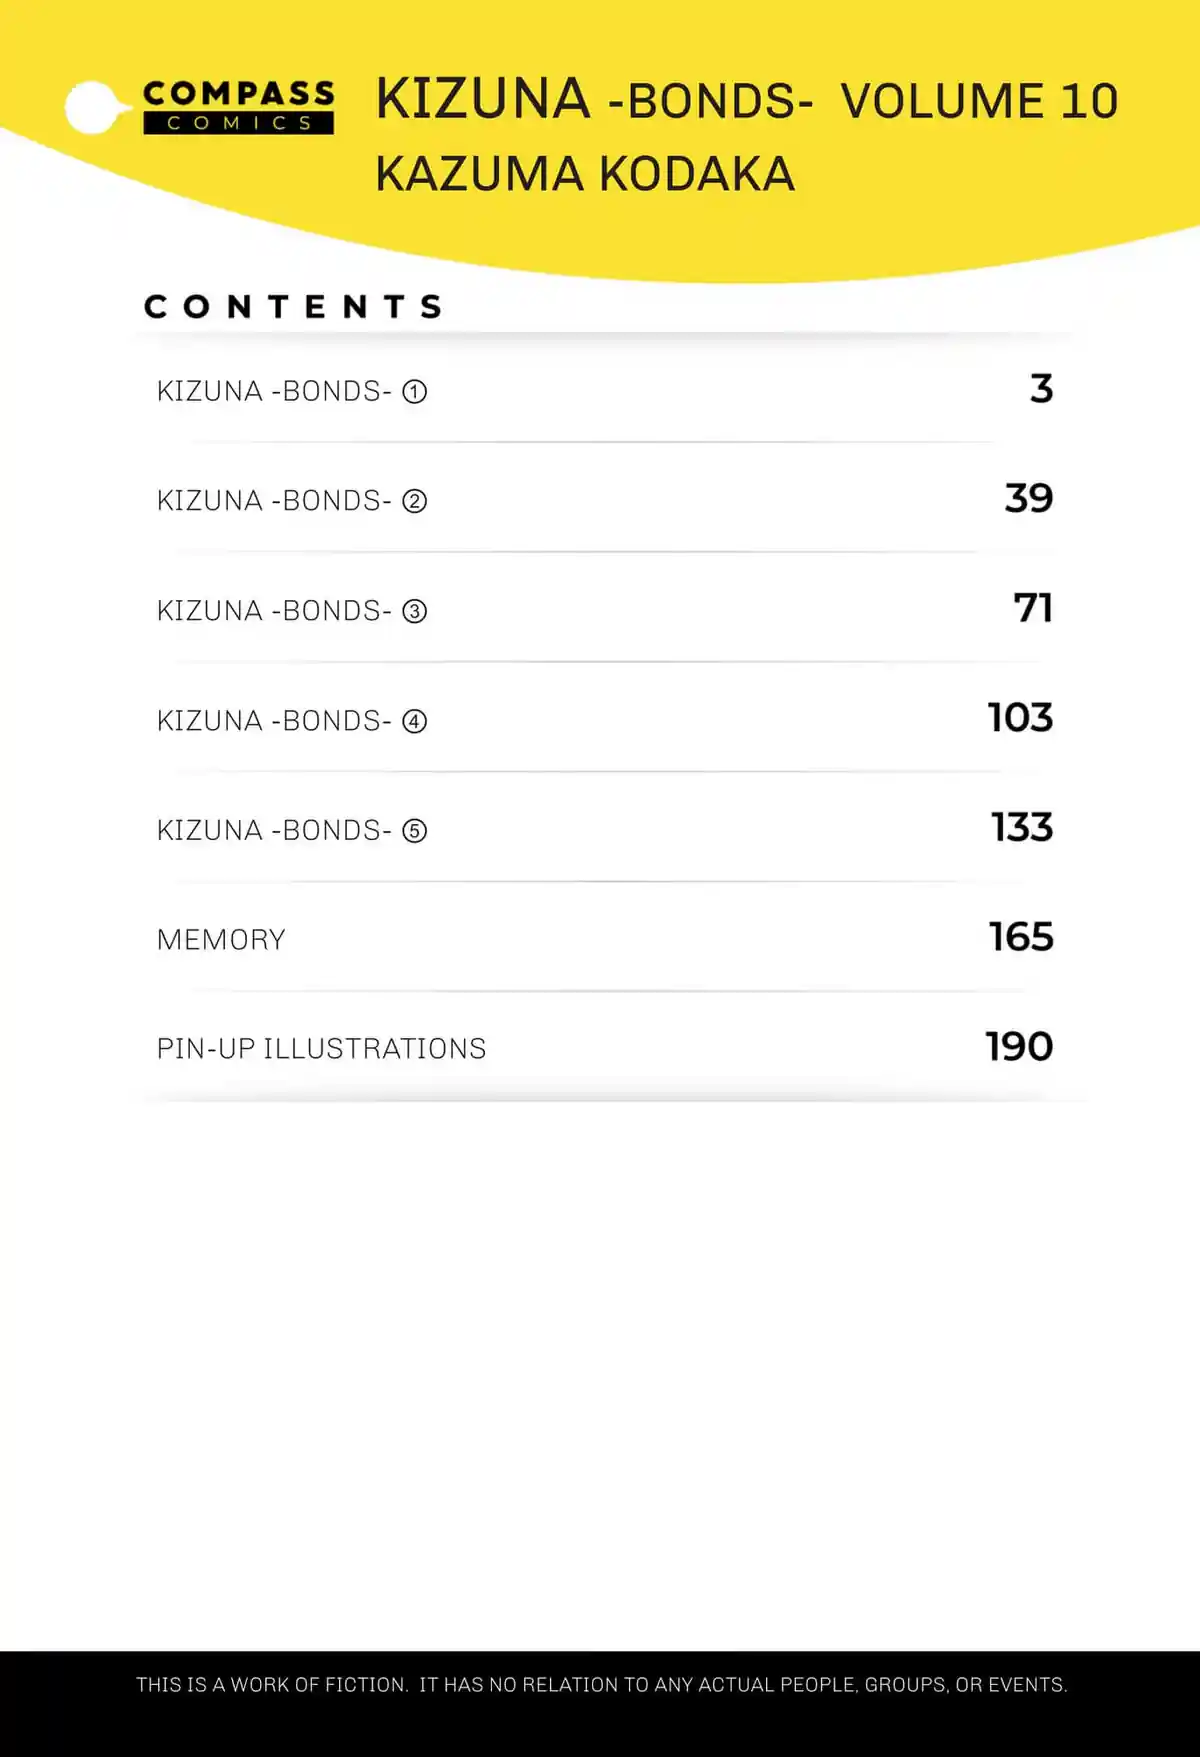
Task: Select the circled number 2 chapter marker
Action: pos(415,501)
